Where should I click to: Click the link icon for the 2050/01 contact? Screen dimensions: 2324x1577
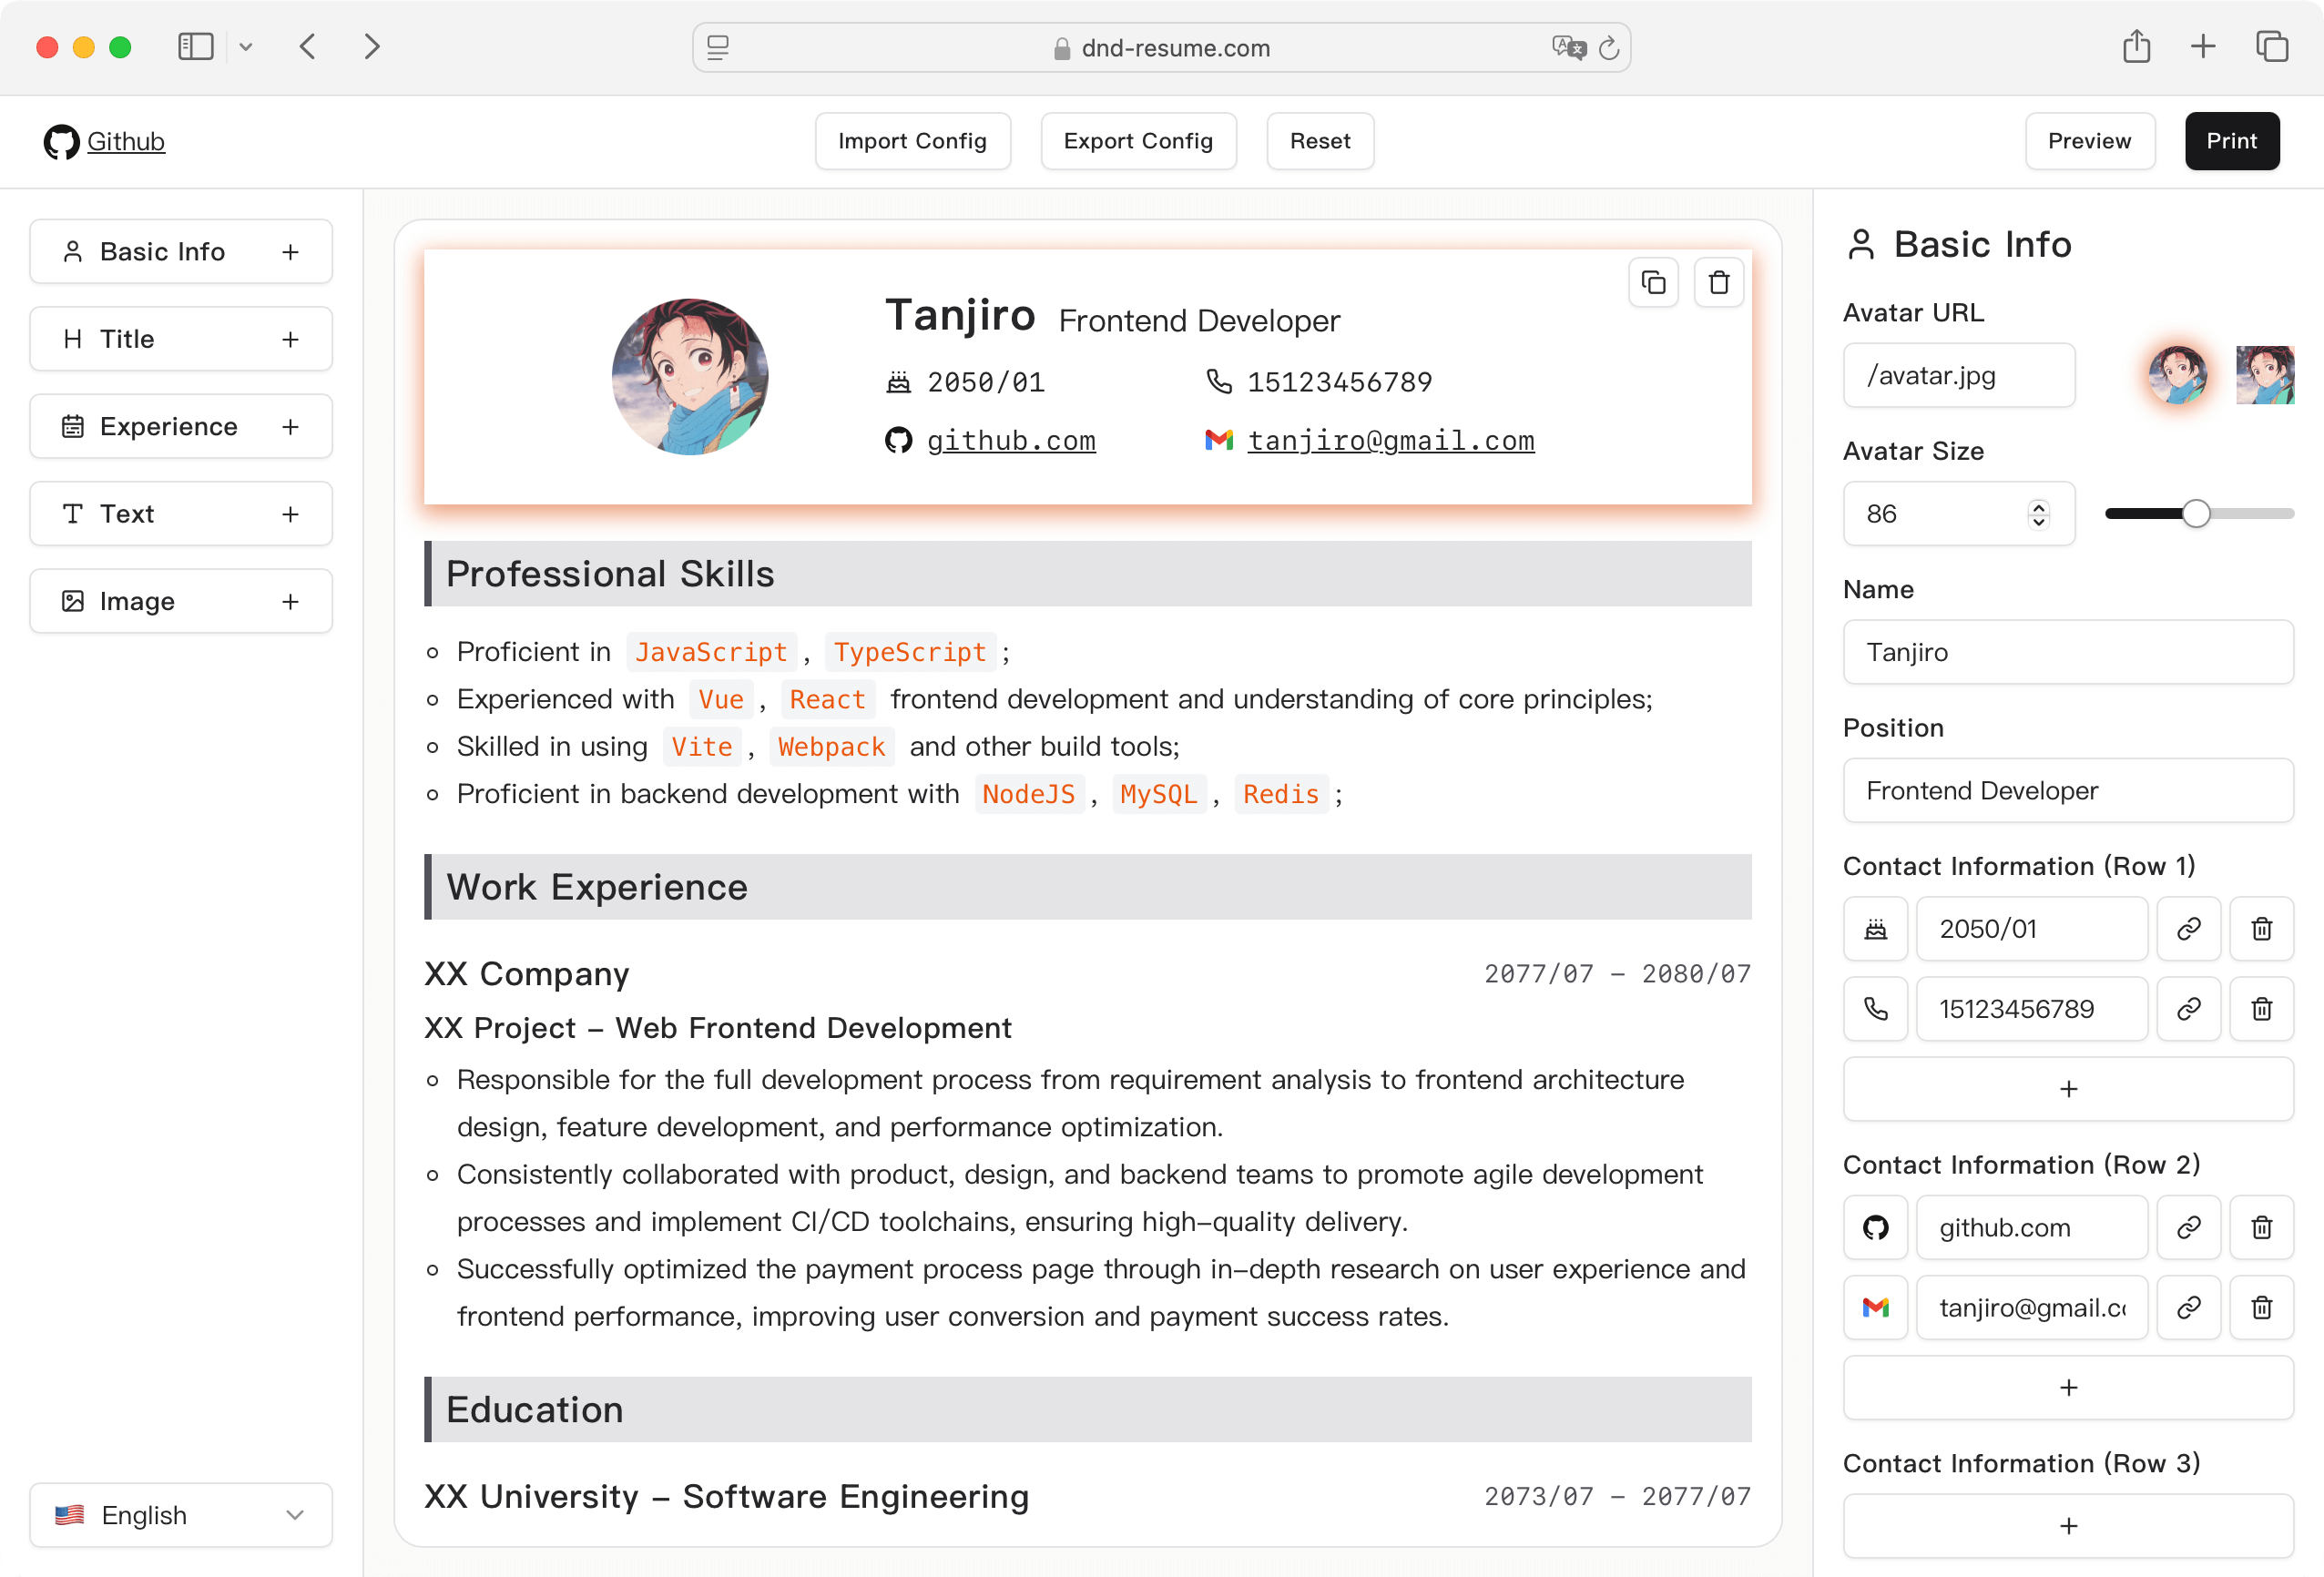(2188, 929)
